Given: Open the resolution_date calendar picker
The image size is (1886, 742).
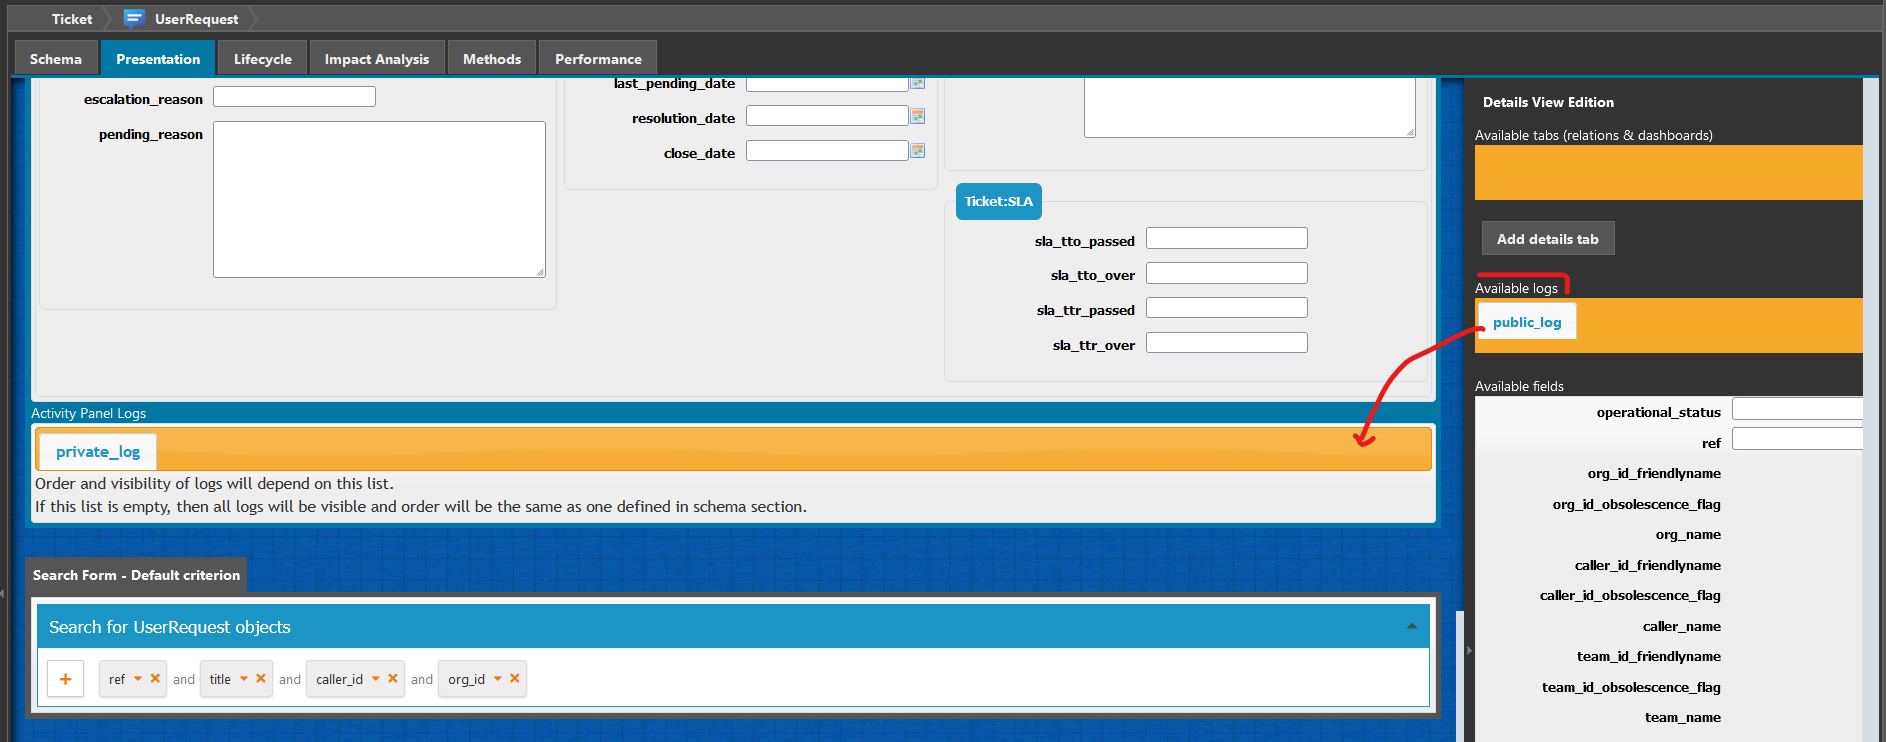Looking at the screenshot, I should [917, 116].
